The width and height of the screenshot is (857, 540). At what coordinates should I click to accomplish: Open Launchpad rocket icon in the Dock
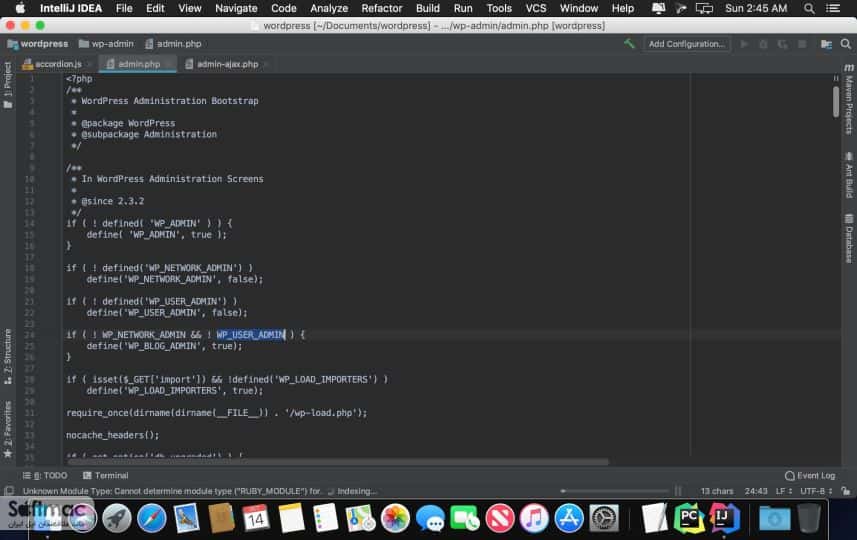[x=116, y=518]
